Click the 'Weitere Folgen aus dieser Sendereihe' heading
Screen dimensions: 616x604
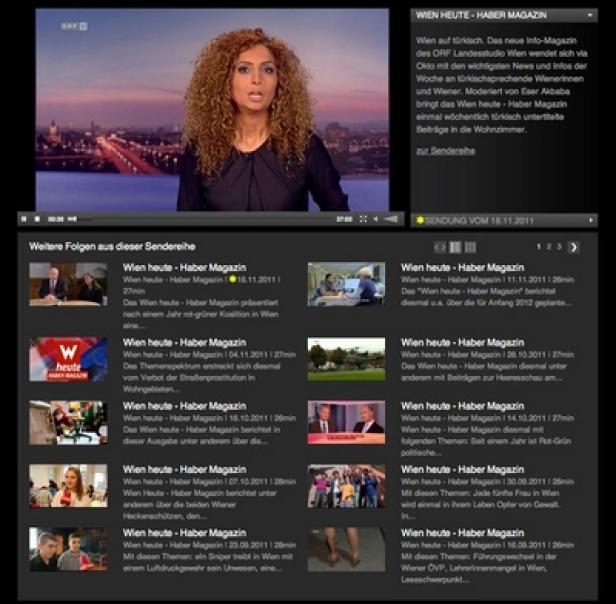(x=112, y=247)
